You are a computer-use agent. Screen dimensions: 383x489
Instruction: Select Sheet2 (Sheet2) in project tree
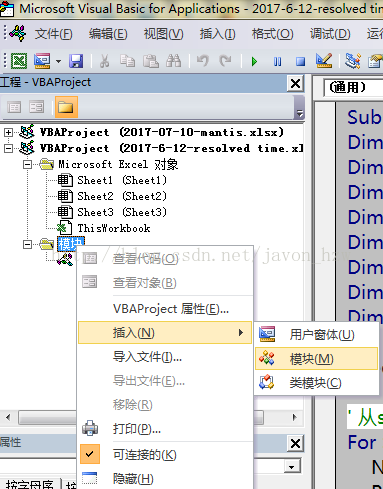pos(122,196)
